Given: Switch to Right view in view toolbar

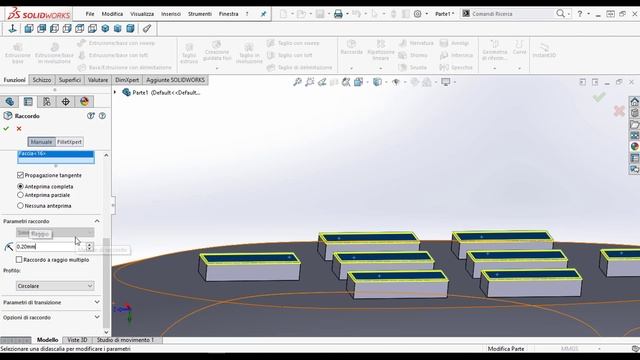Looking at the screenshot, I should (67, 28).
